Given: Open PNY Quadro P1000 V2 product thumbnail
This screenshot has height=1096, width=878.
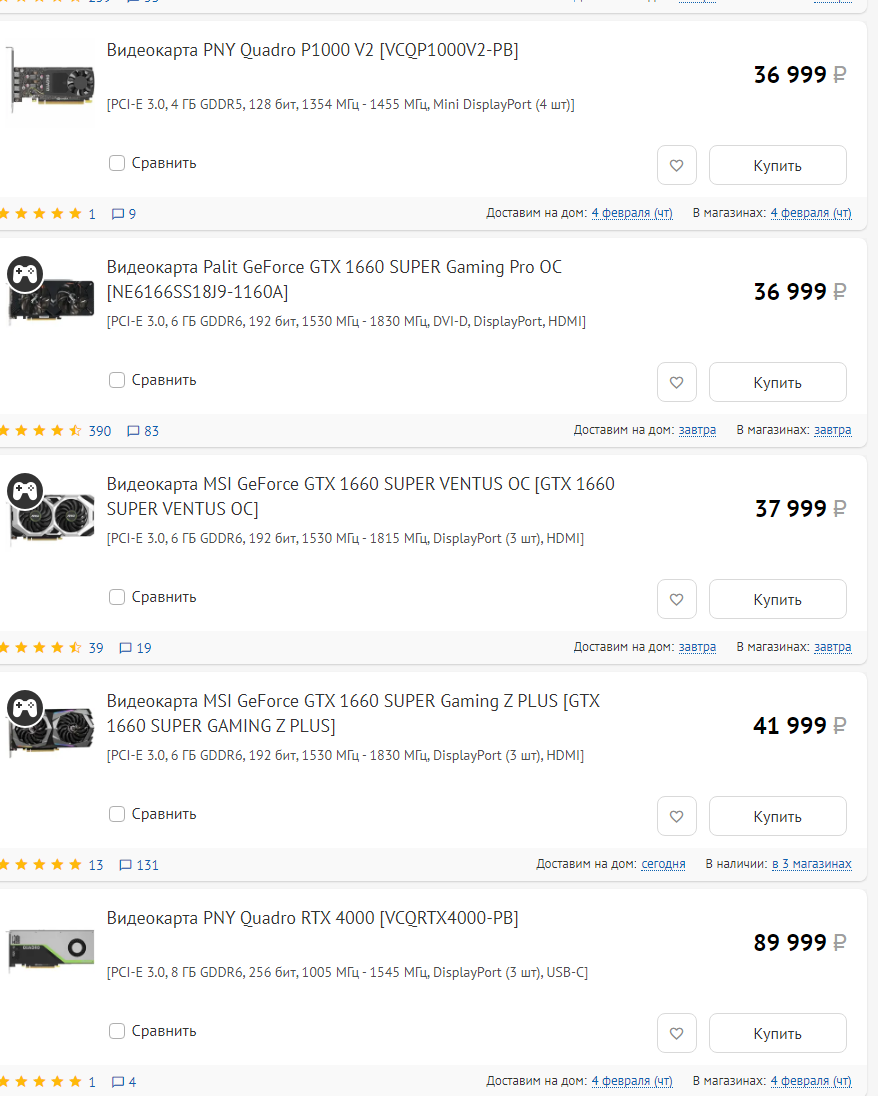Looking at the screenshot, I should 51,80.
